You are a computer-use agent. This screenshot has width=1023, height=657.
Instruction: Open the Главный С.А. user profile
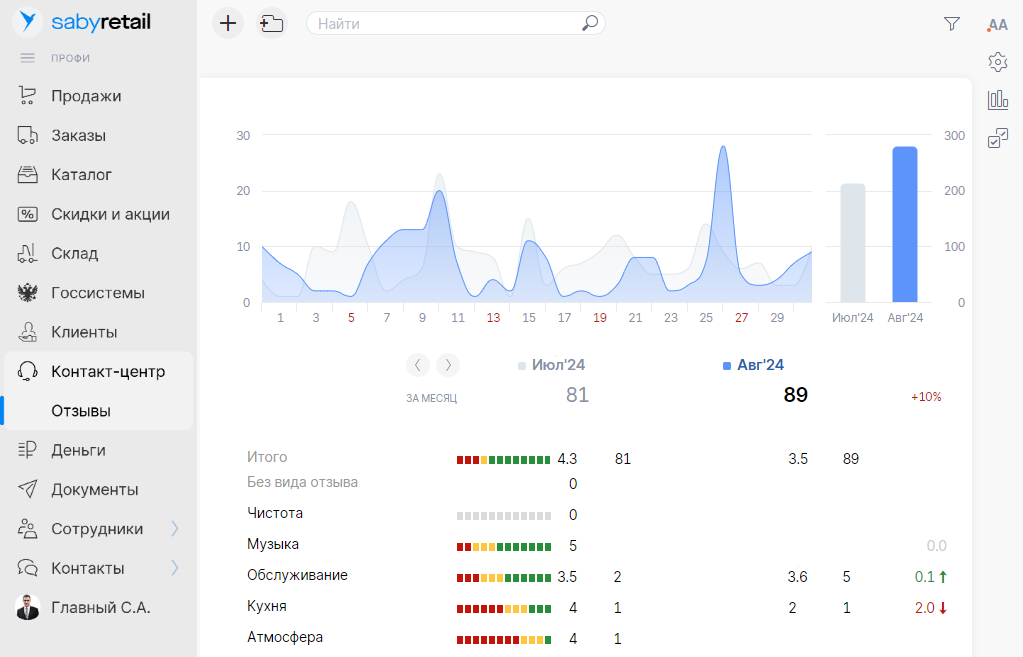(100, 607)
